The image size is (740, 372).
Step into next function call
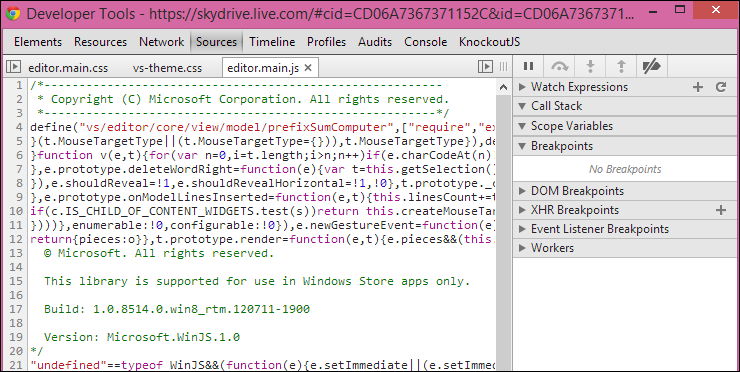(x=590, y=67)
